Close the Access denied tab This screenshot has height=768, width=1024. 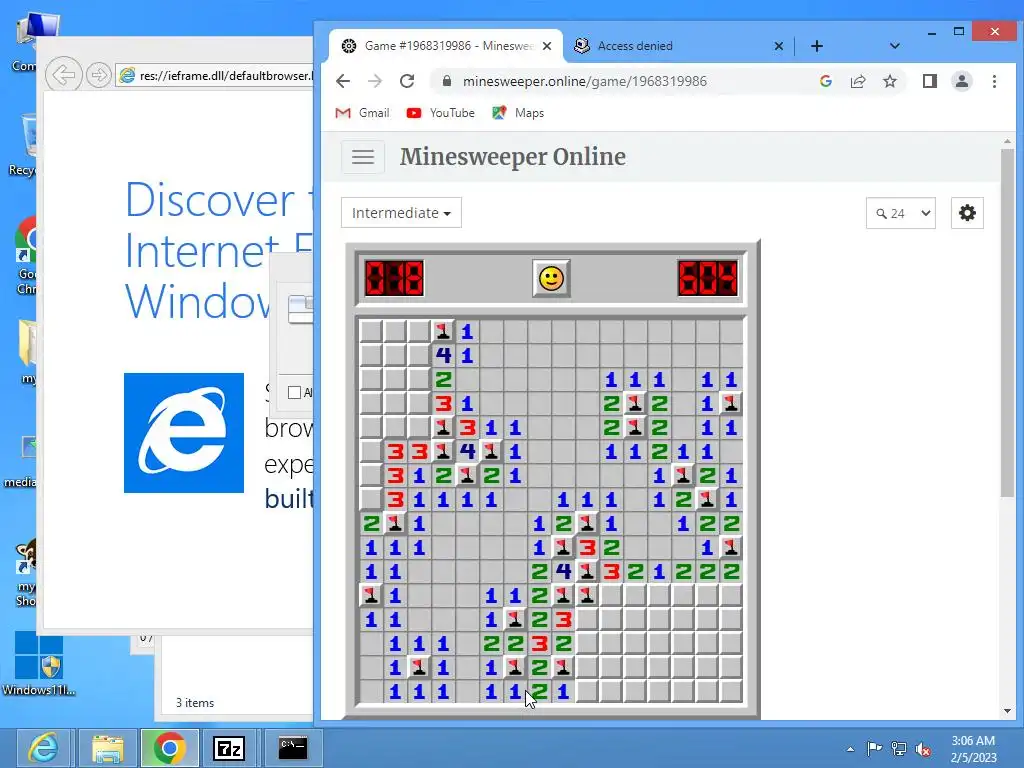point(778,46)
